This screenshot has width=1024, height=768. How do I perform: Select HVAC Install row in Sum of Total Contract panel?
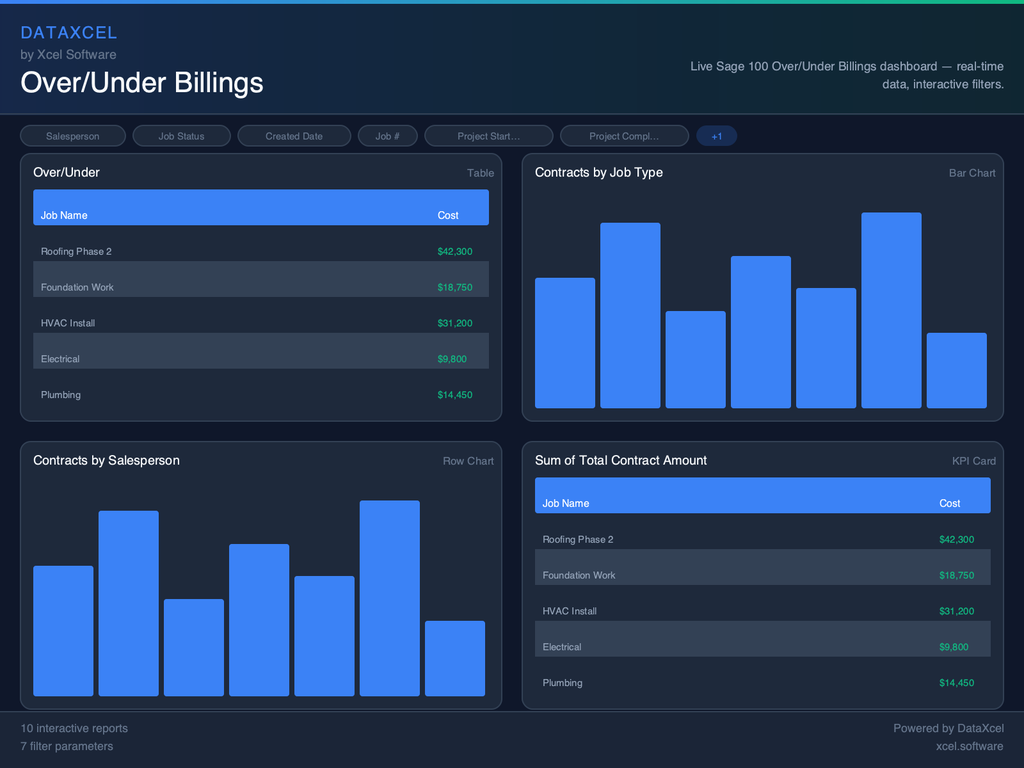pyautogui.click(x=762, y=611)
